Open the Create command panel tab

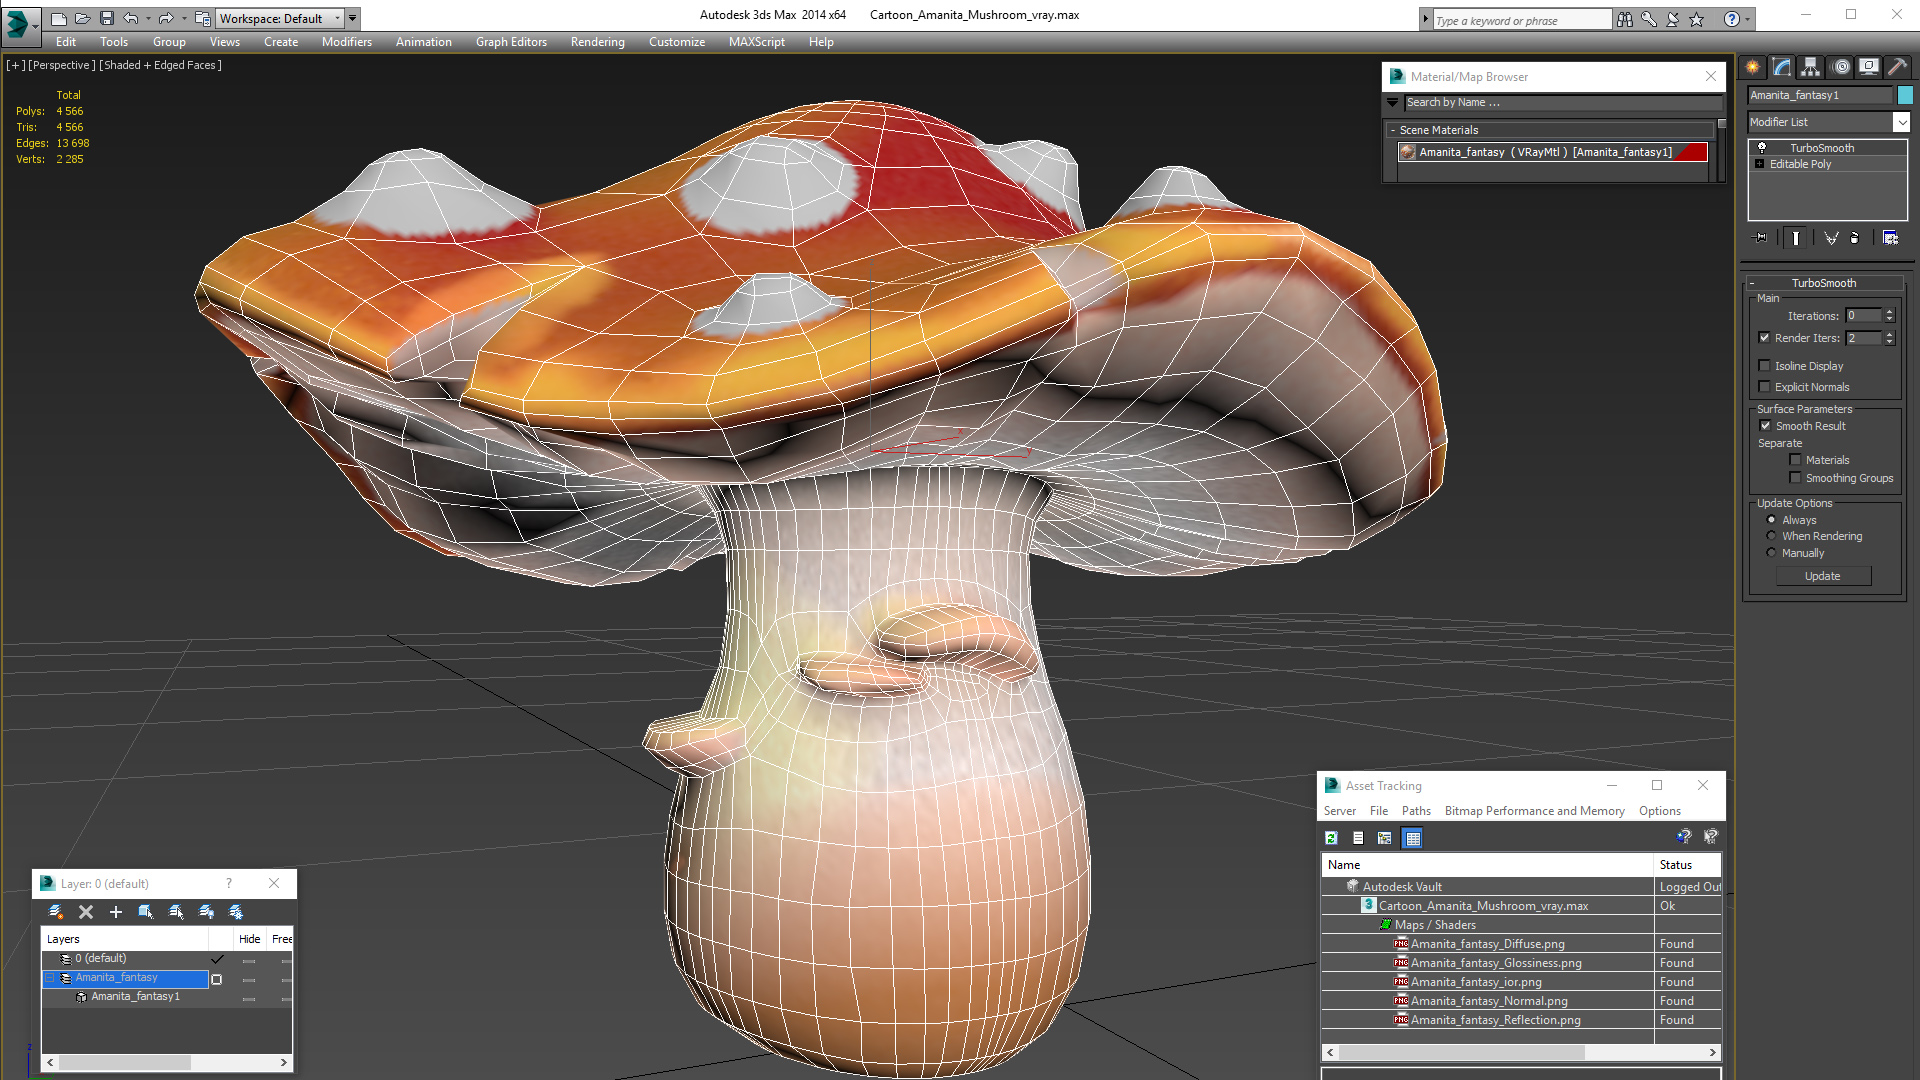point(1752,67)
